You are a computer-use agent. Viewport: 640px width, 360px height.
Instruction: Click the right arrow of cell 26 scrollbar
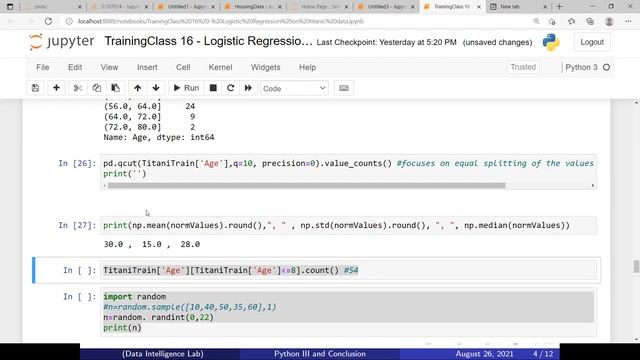point(593,186)
